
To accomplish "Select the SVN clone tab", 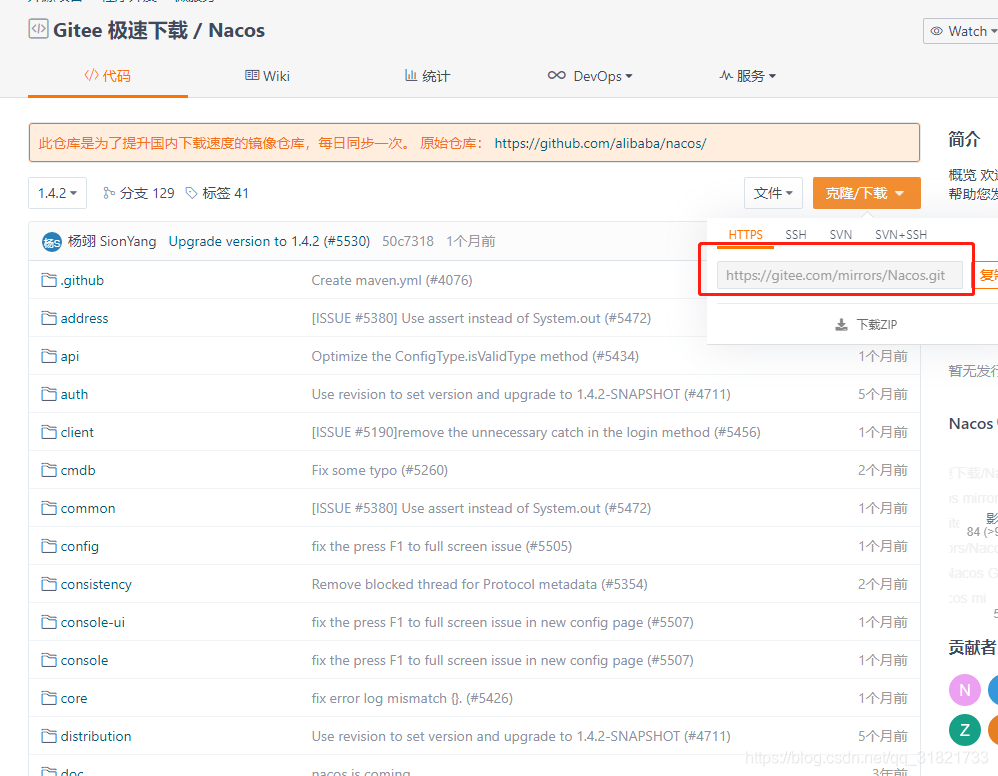I will pos(841,234).
